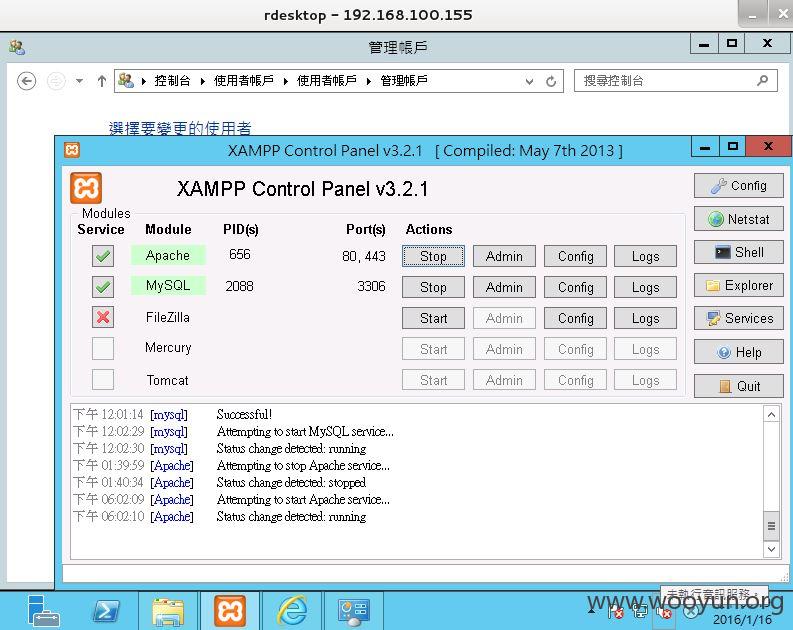Open Apache Admin page

504,256
